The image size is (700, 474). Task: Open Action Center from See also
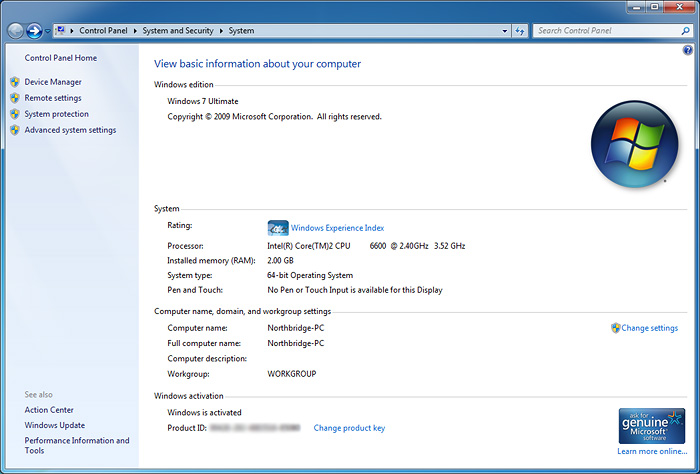coord(49,410)
